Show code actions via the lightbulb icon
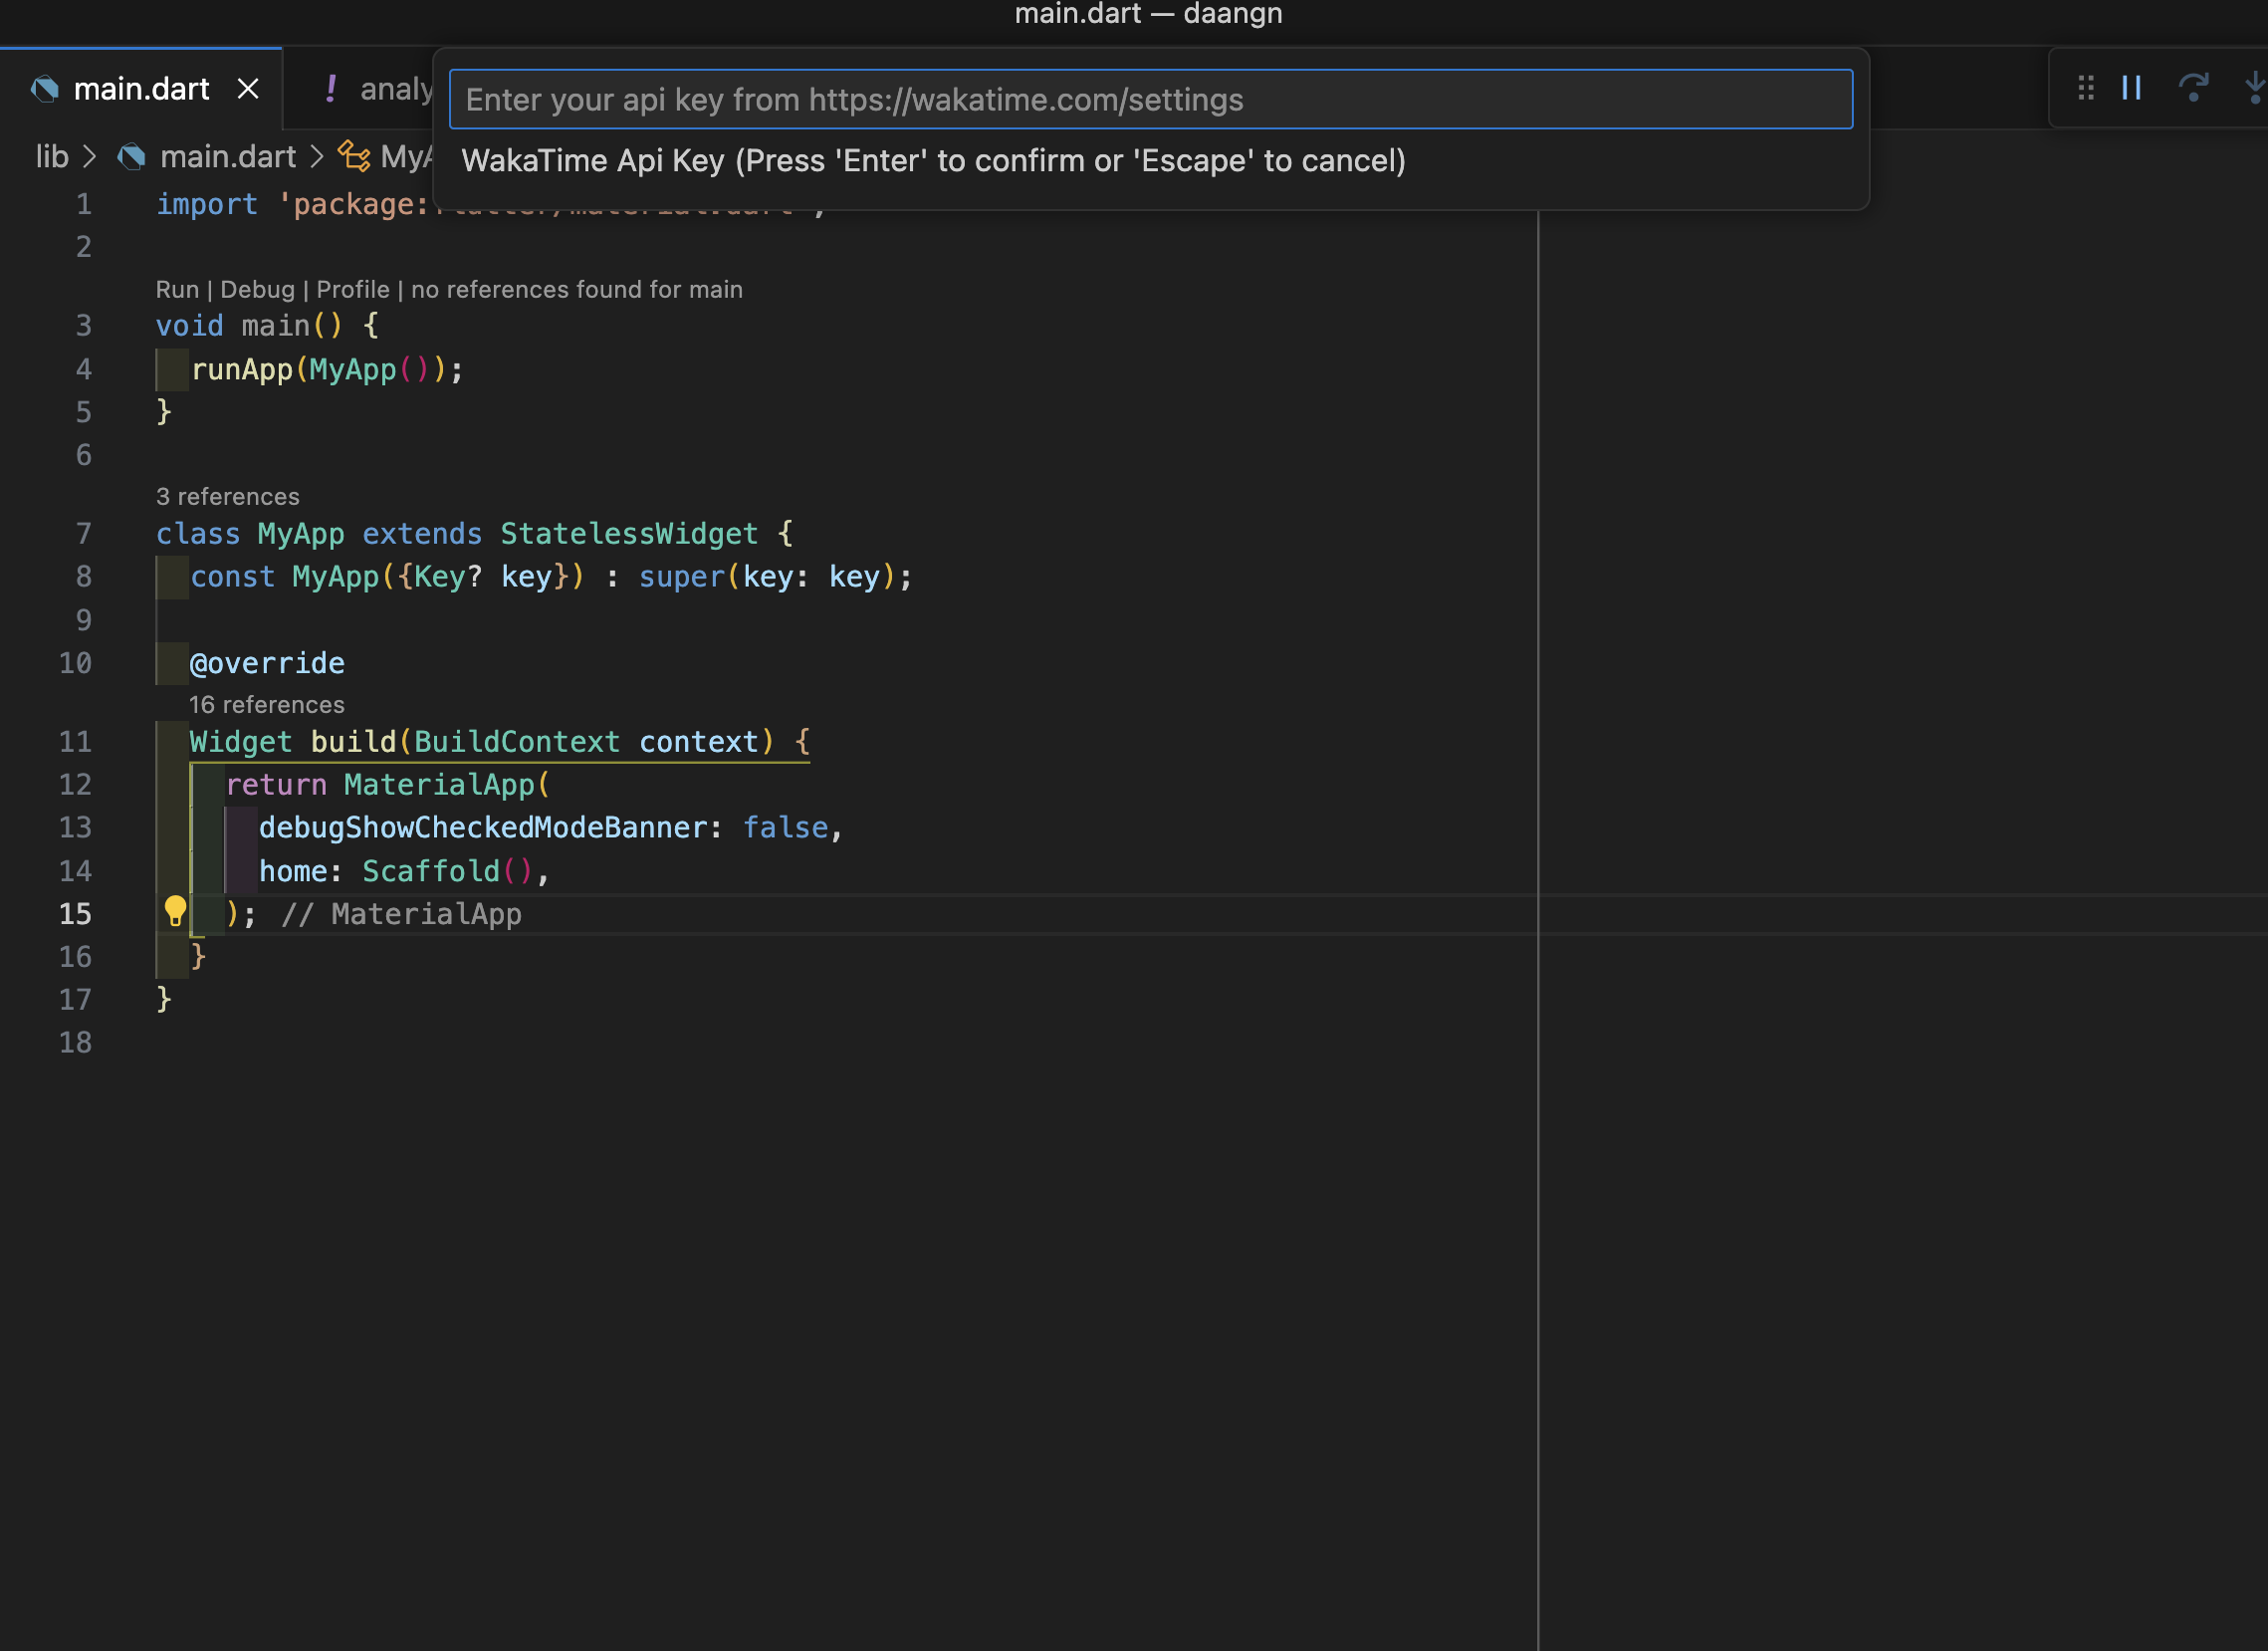2268x1651 pixels. tap(175, 912)
